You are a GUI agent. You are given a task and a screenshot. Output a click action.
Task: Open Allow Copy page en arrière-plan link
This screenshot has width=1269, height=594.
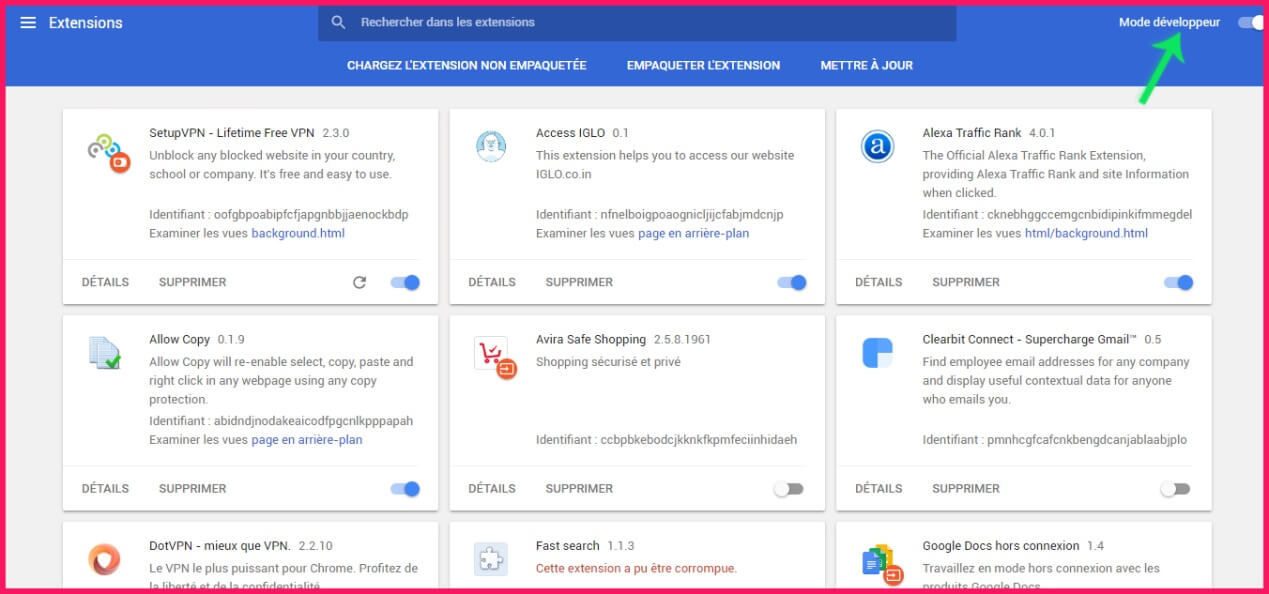307,440
